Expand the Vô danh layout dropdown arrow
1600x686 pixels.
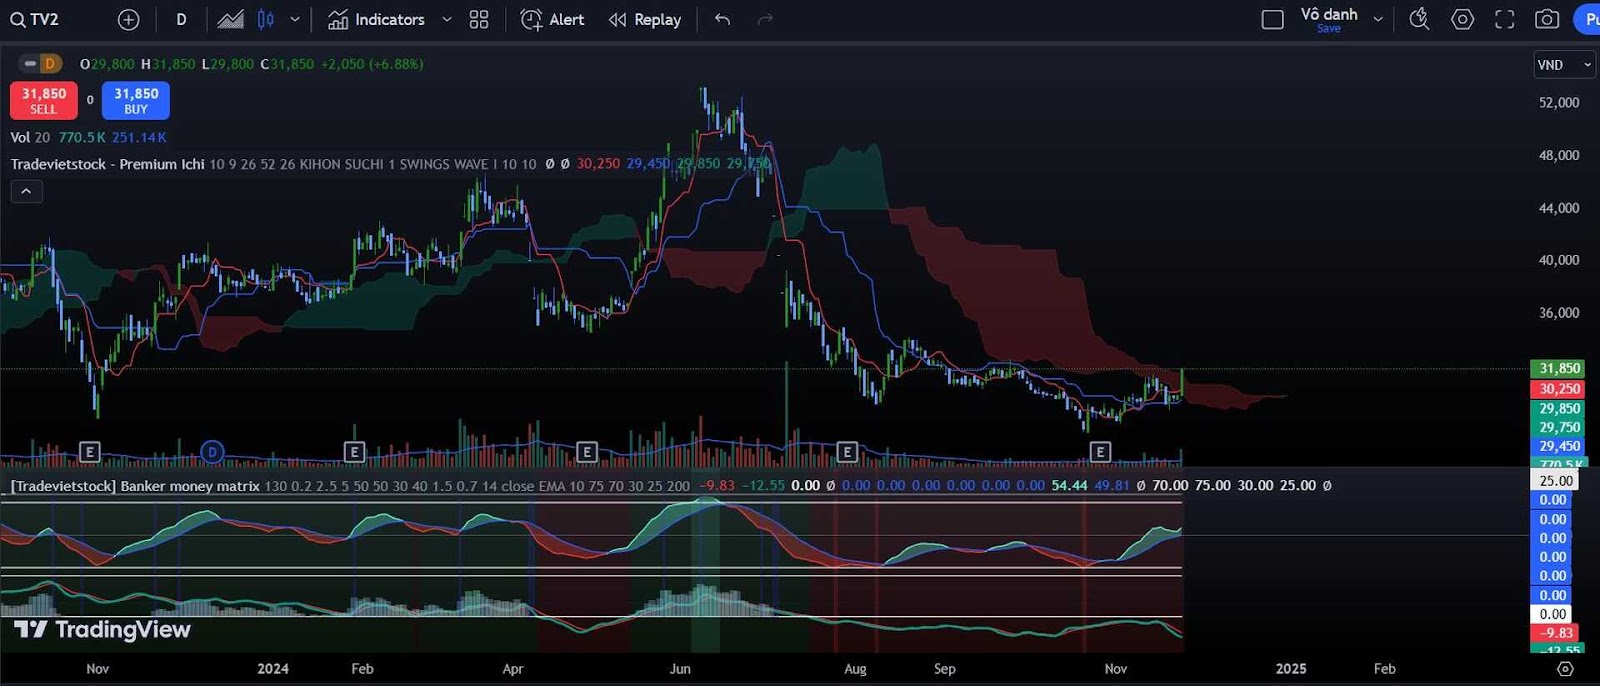coord(1378,19)
